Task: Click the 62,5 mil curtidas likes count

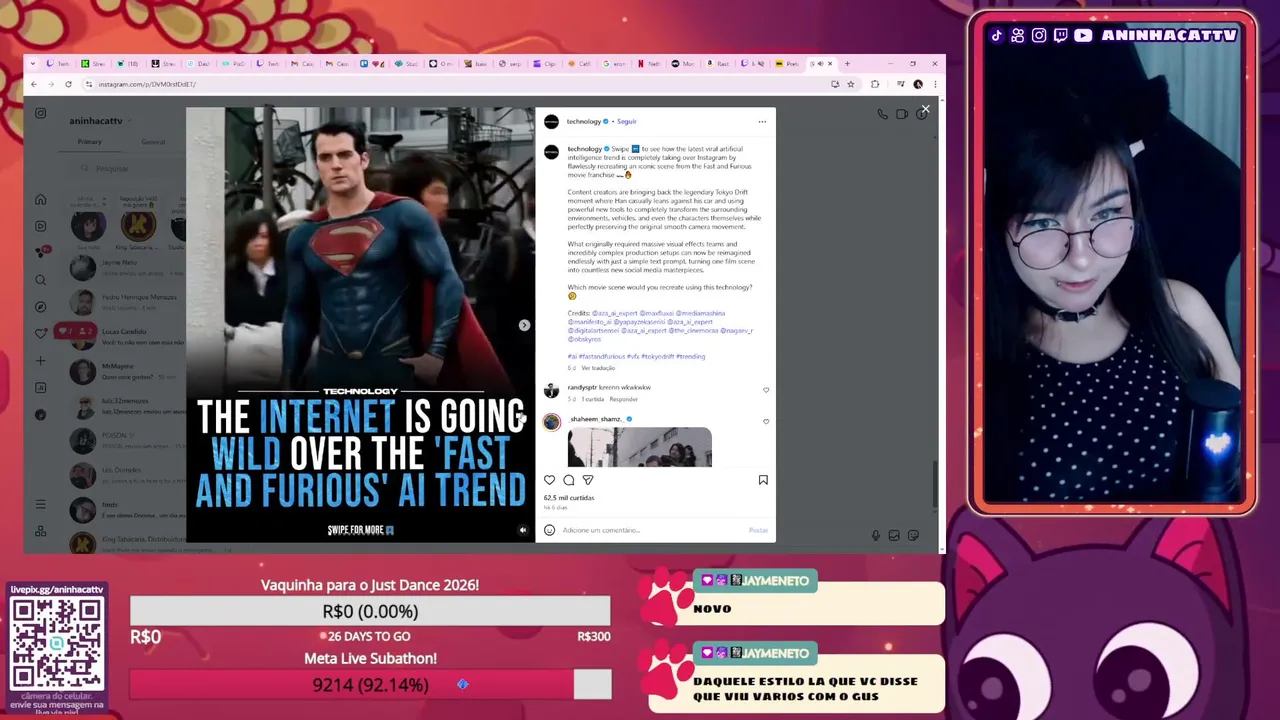Action: pos(569,498)
